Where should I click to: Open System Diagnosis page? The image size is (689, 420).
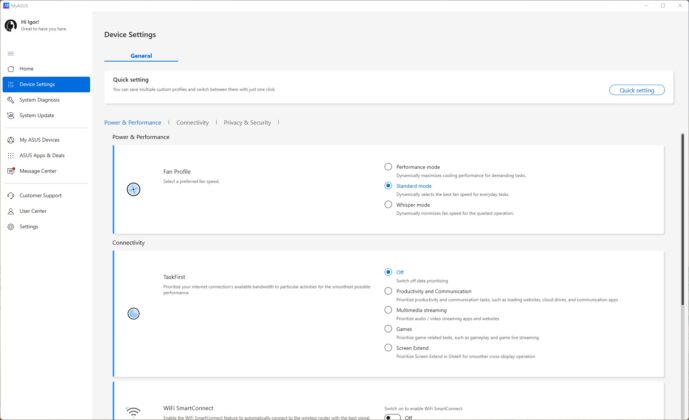pos(46,100)
